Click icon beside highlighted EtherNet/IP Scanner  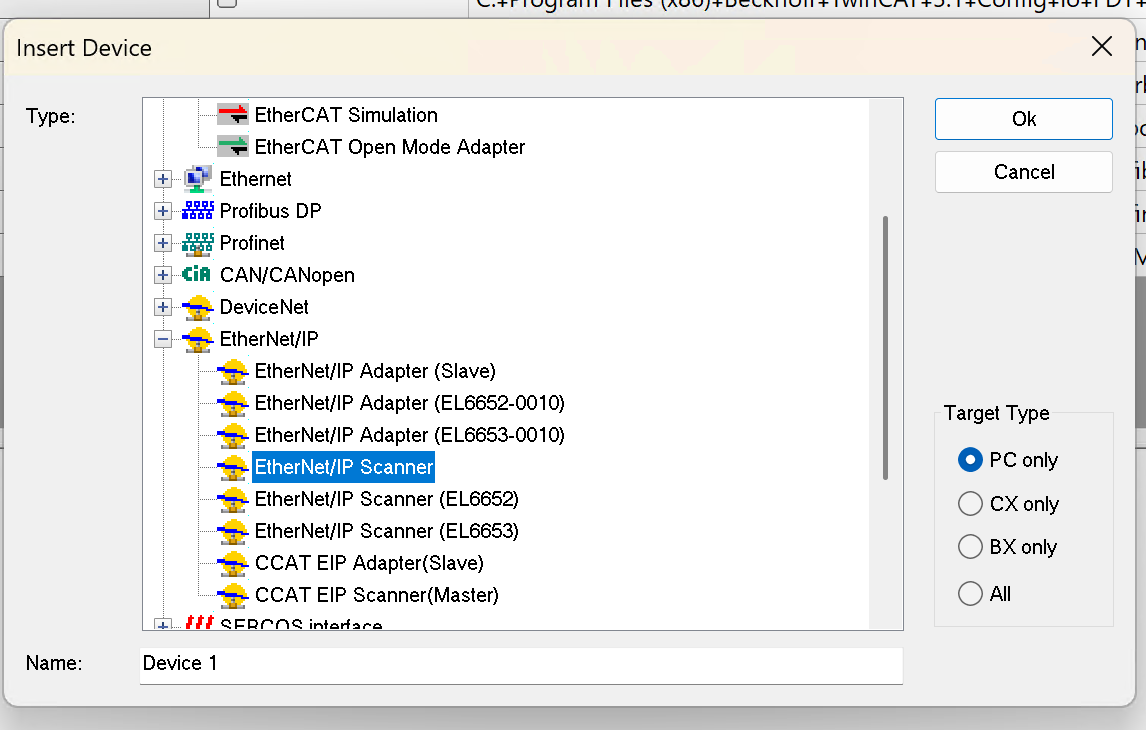(x=233, y=468)
